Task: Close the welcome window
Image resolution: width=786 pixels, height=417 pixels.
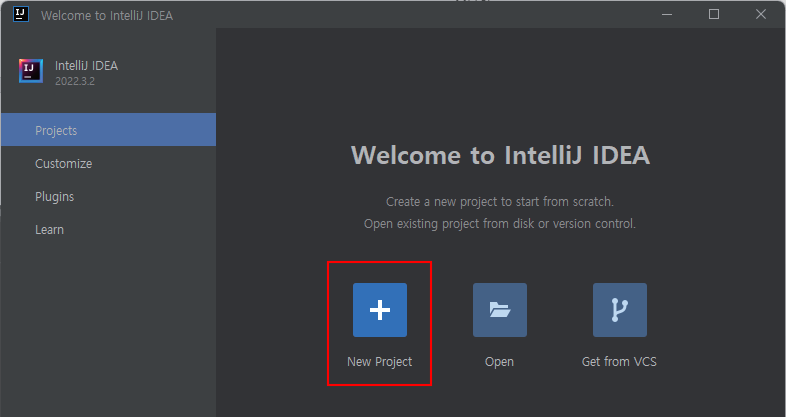Action: [x=761, y=15]
